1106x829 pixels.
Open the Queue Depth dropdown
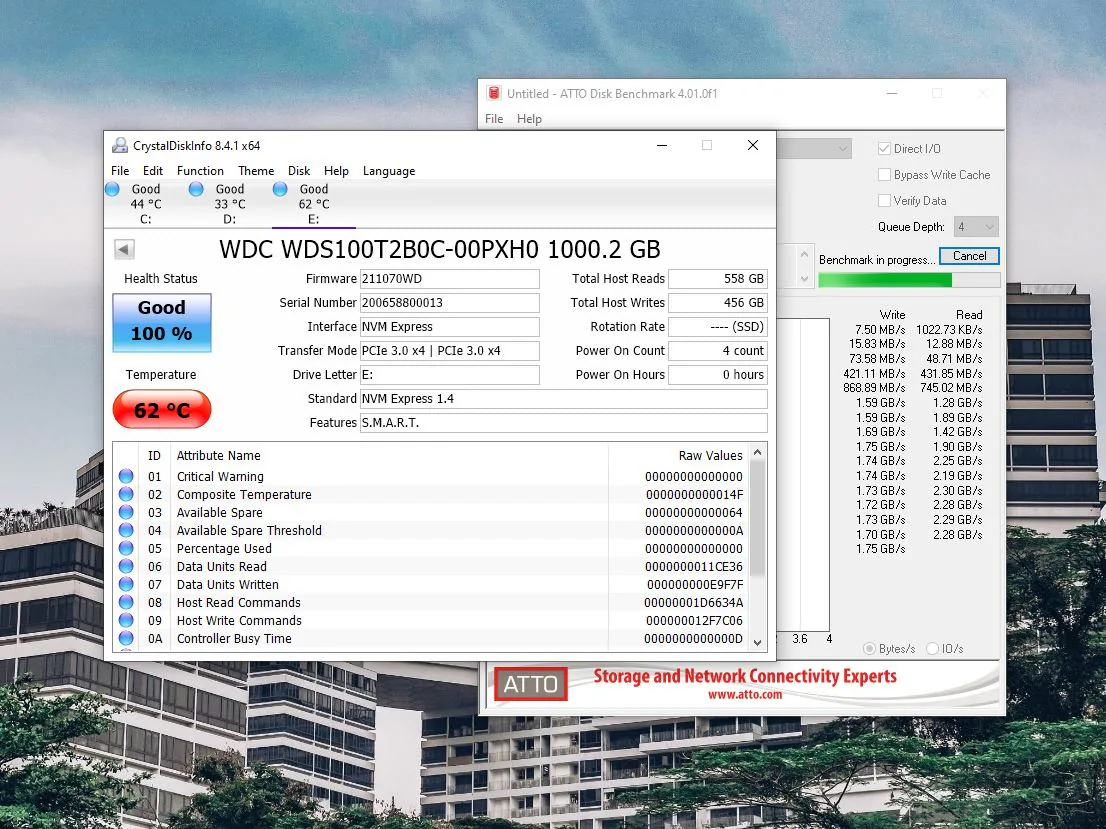(976, 227)
